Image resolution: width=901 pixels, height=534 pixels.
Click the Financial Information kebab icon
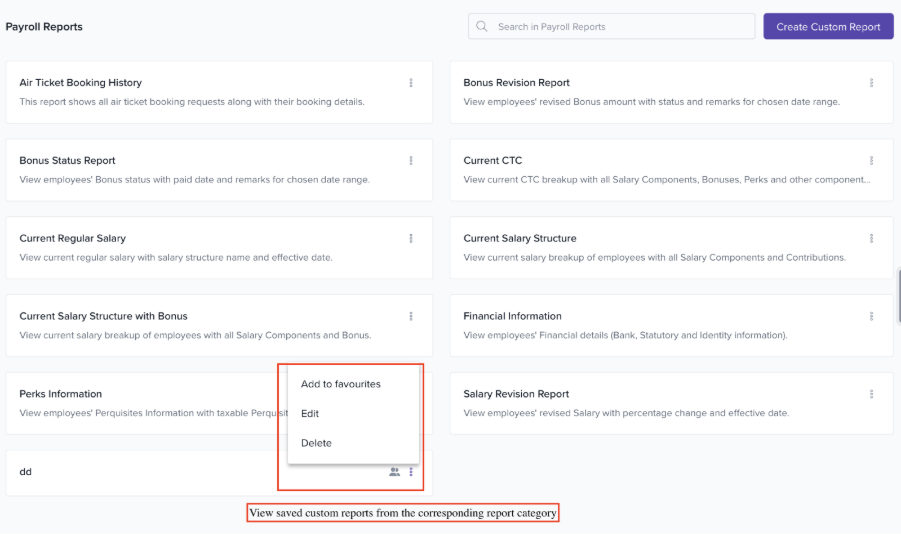click(x=871, y=316)
